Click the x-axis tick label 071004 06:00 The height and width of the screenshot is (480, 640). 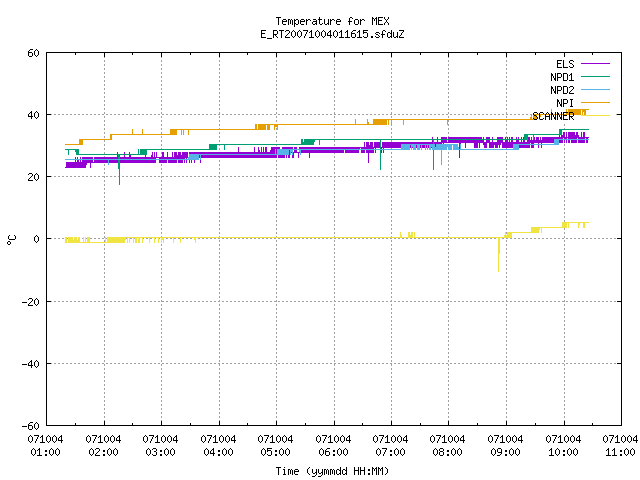coord(334,446)
